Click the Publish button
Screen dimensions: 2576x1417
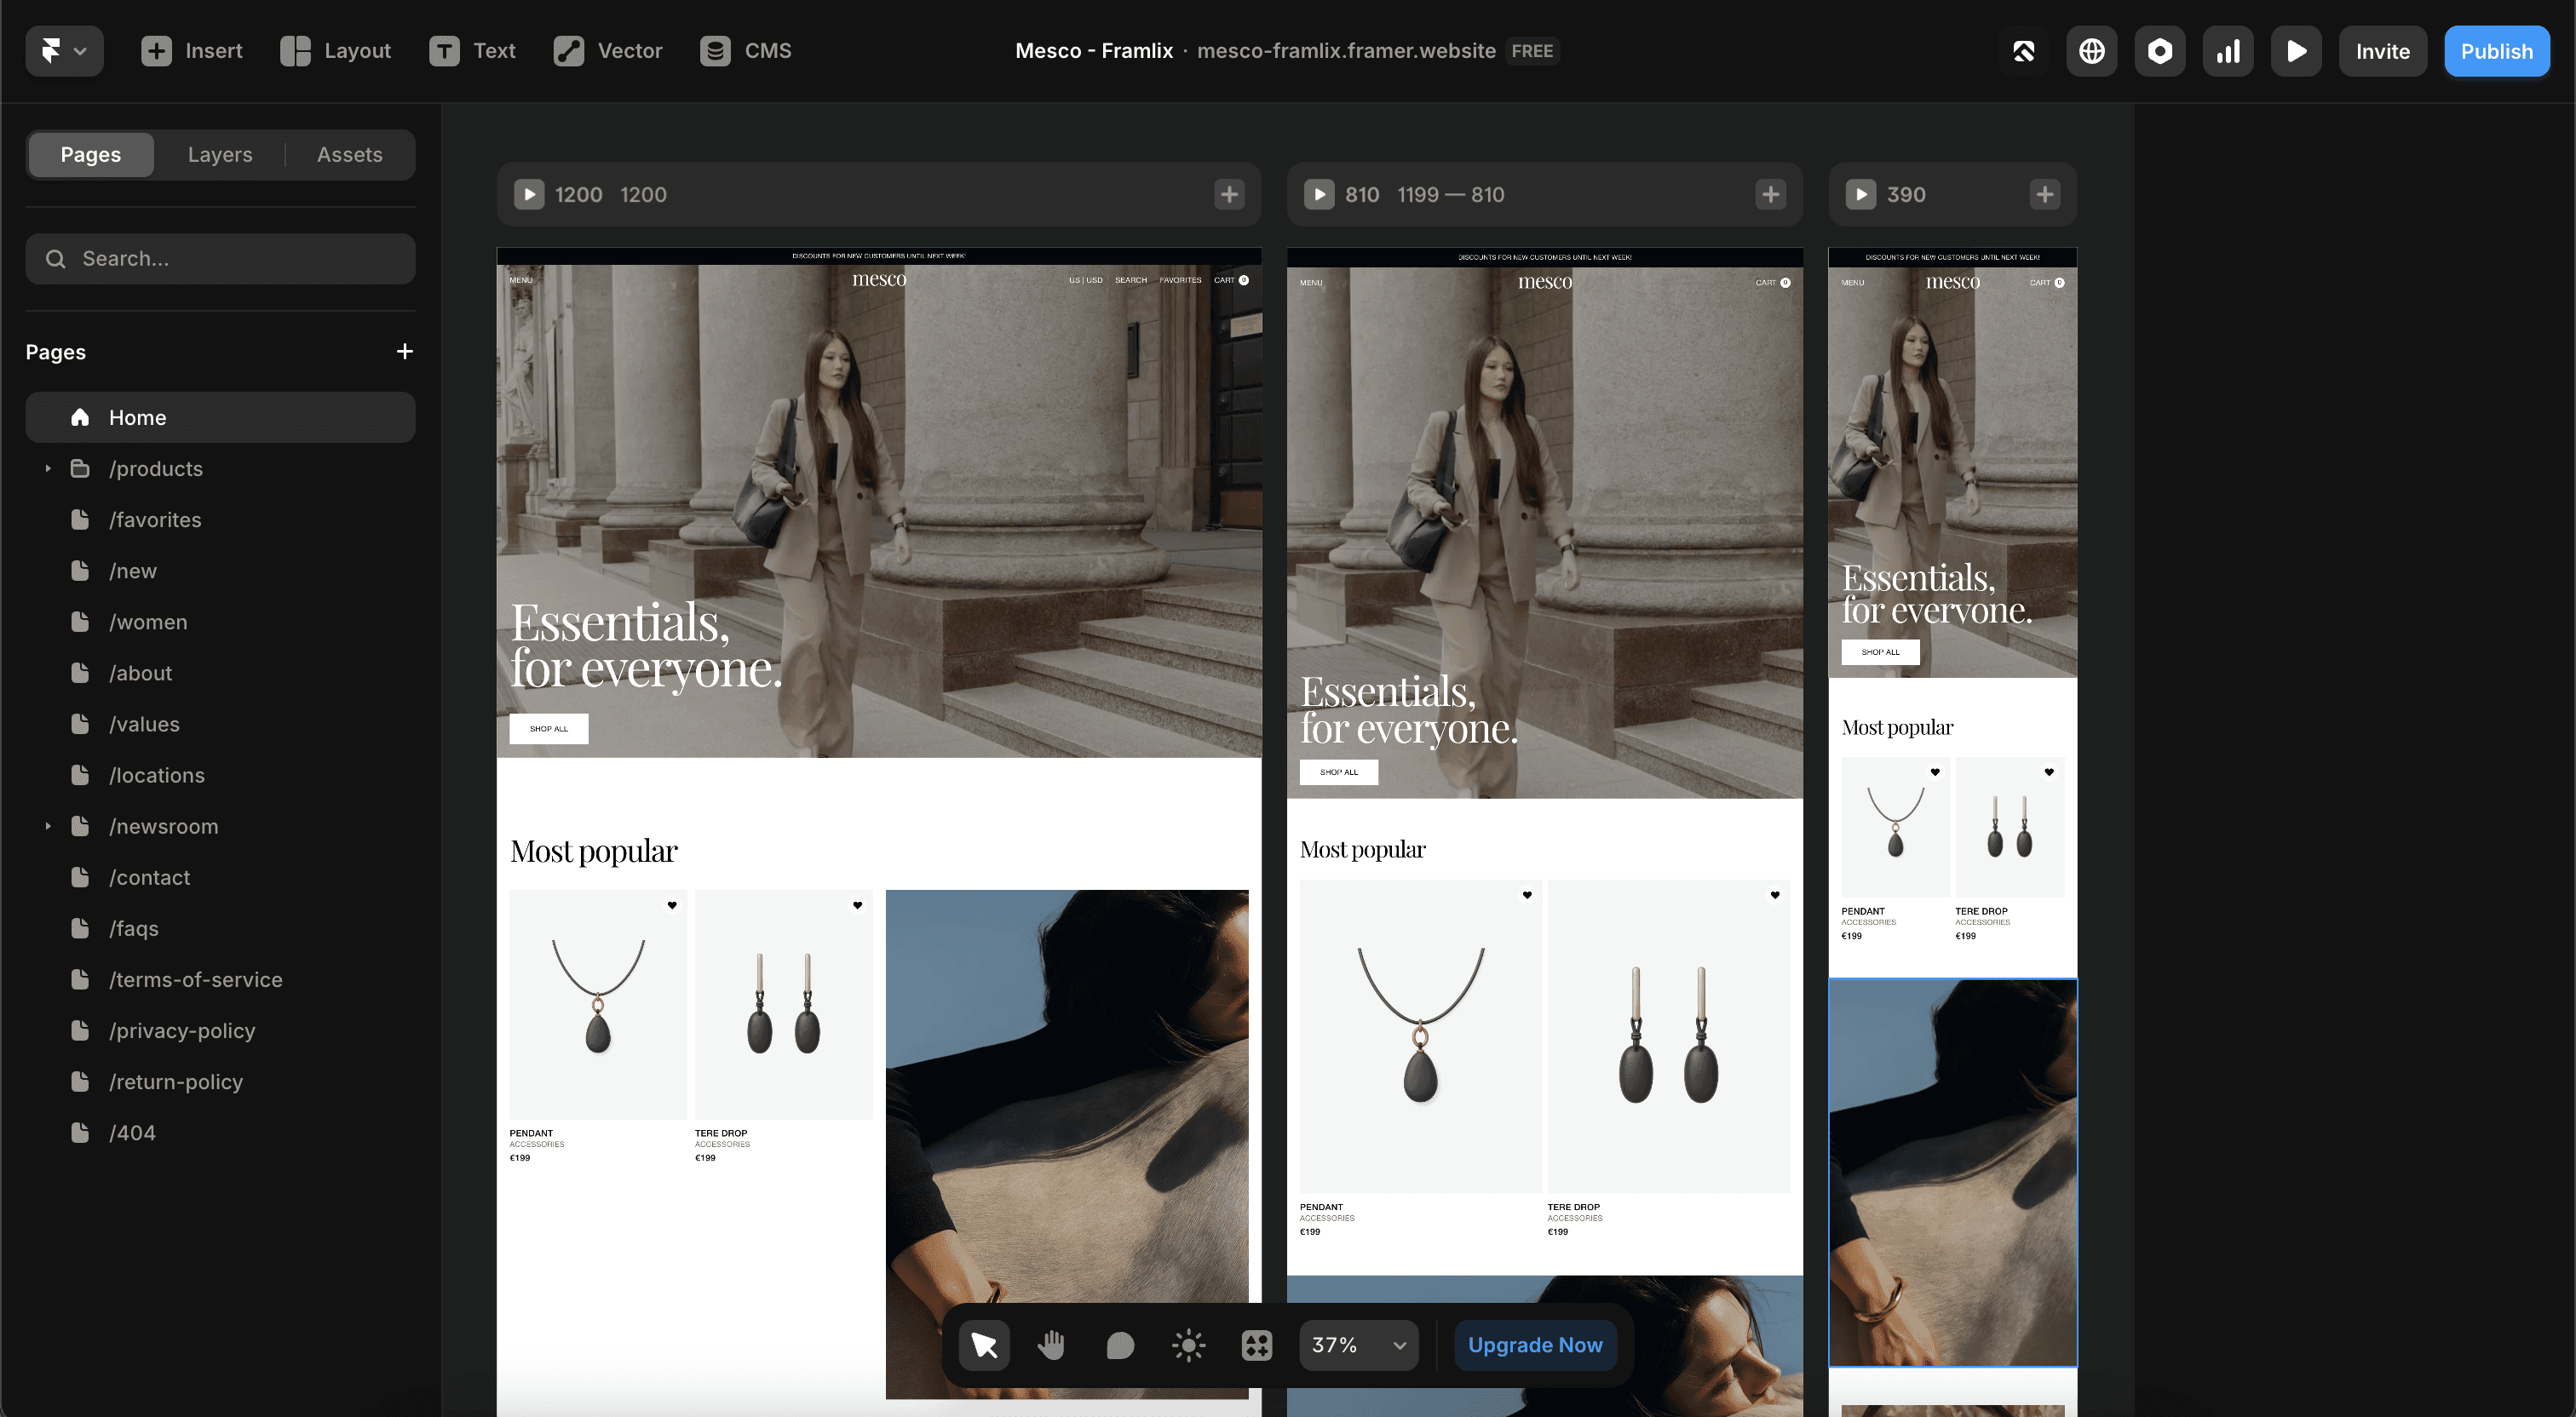2496,50
